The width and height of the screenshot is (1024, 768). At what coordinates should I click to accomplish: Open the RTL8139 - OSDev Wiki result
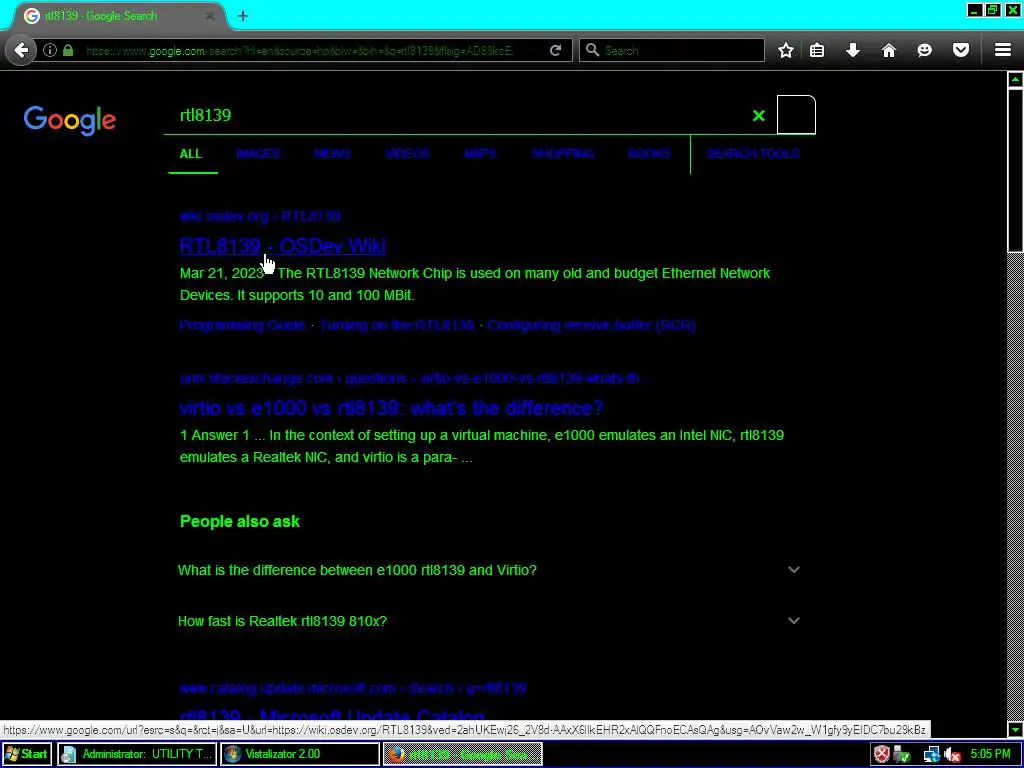282,246
